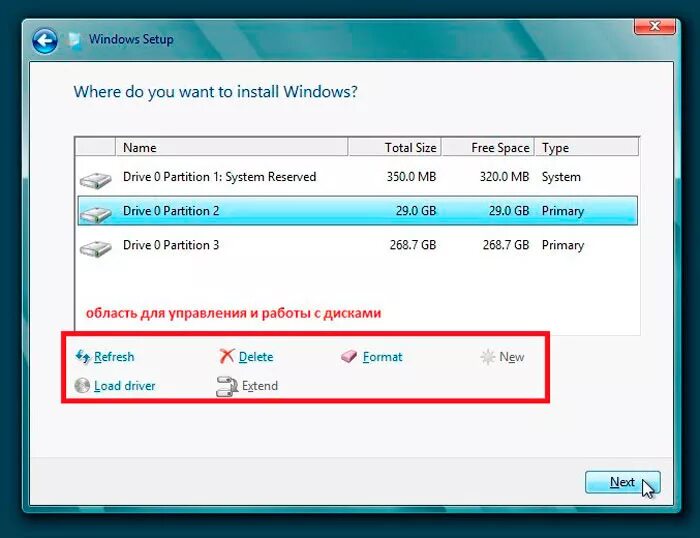Click the Extend link text
Screen dimensions: 700x538
point(260,386)
